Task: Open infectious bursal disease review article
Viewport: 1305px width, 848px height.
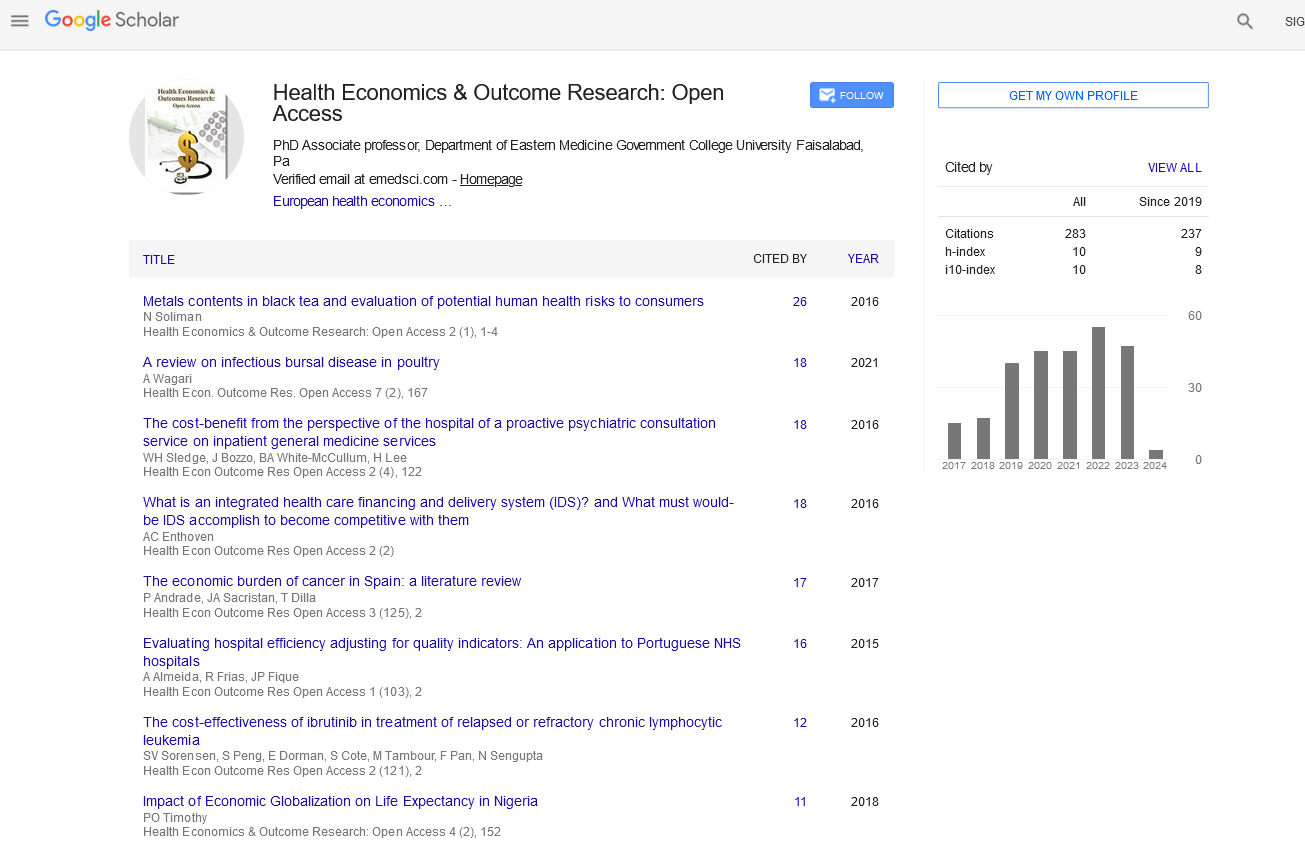Action: click(291, 362)
